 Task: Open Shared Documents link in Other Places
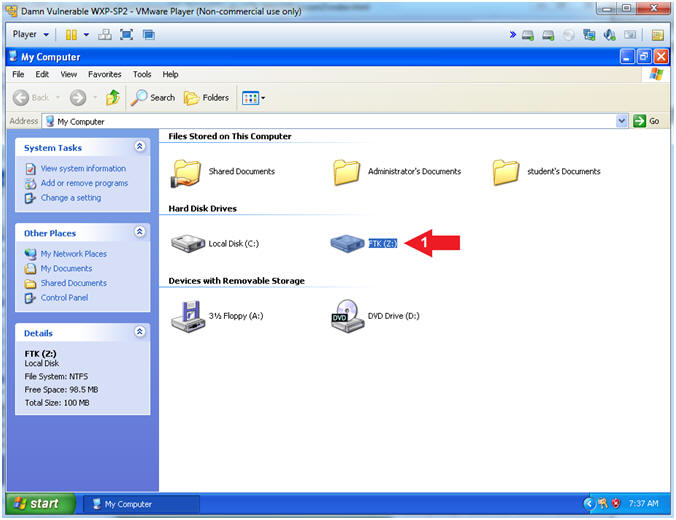(x=73, y=283)
